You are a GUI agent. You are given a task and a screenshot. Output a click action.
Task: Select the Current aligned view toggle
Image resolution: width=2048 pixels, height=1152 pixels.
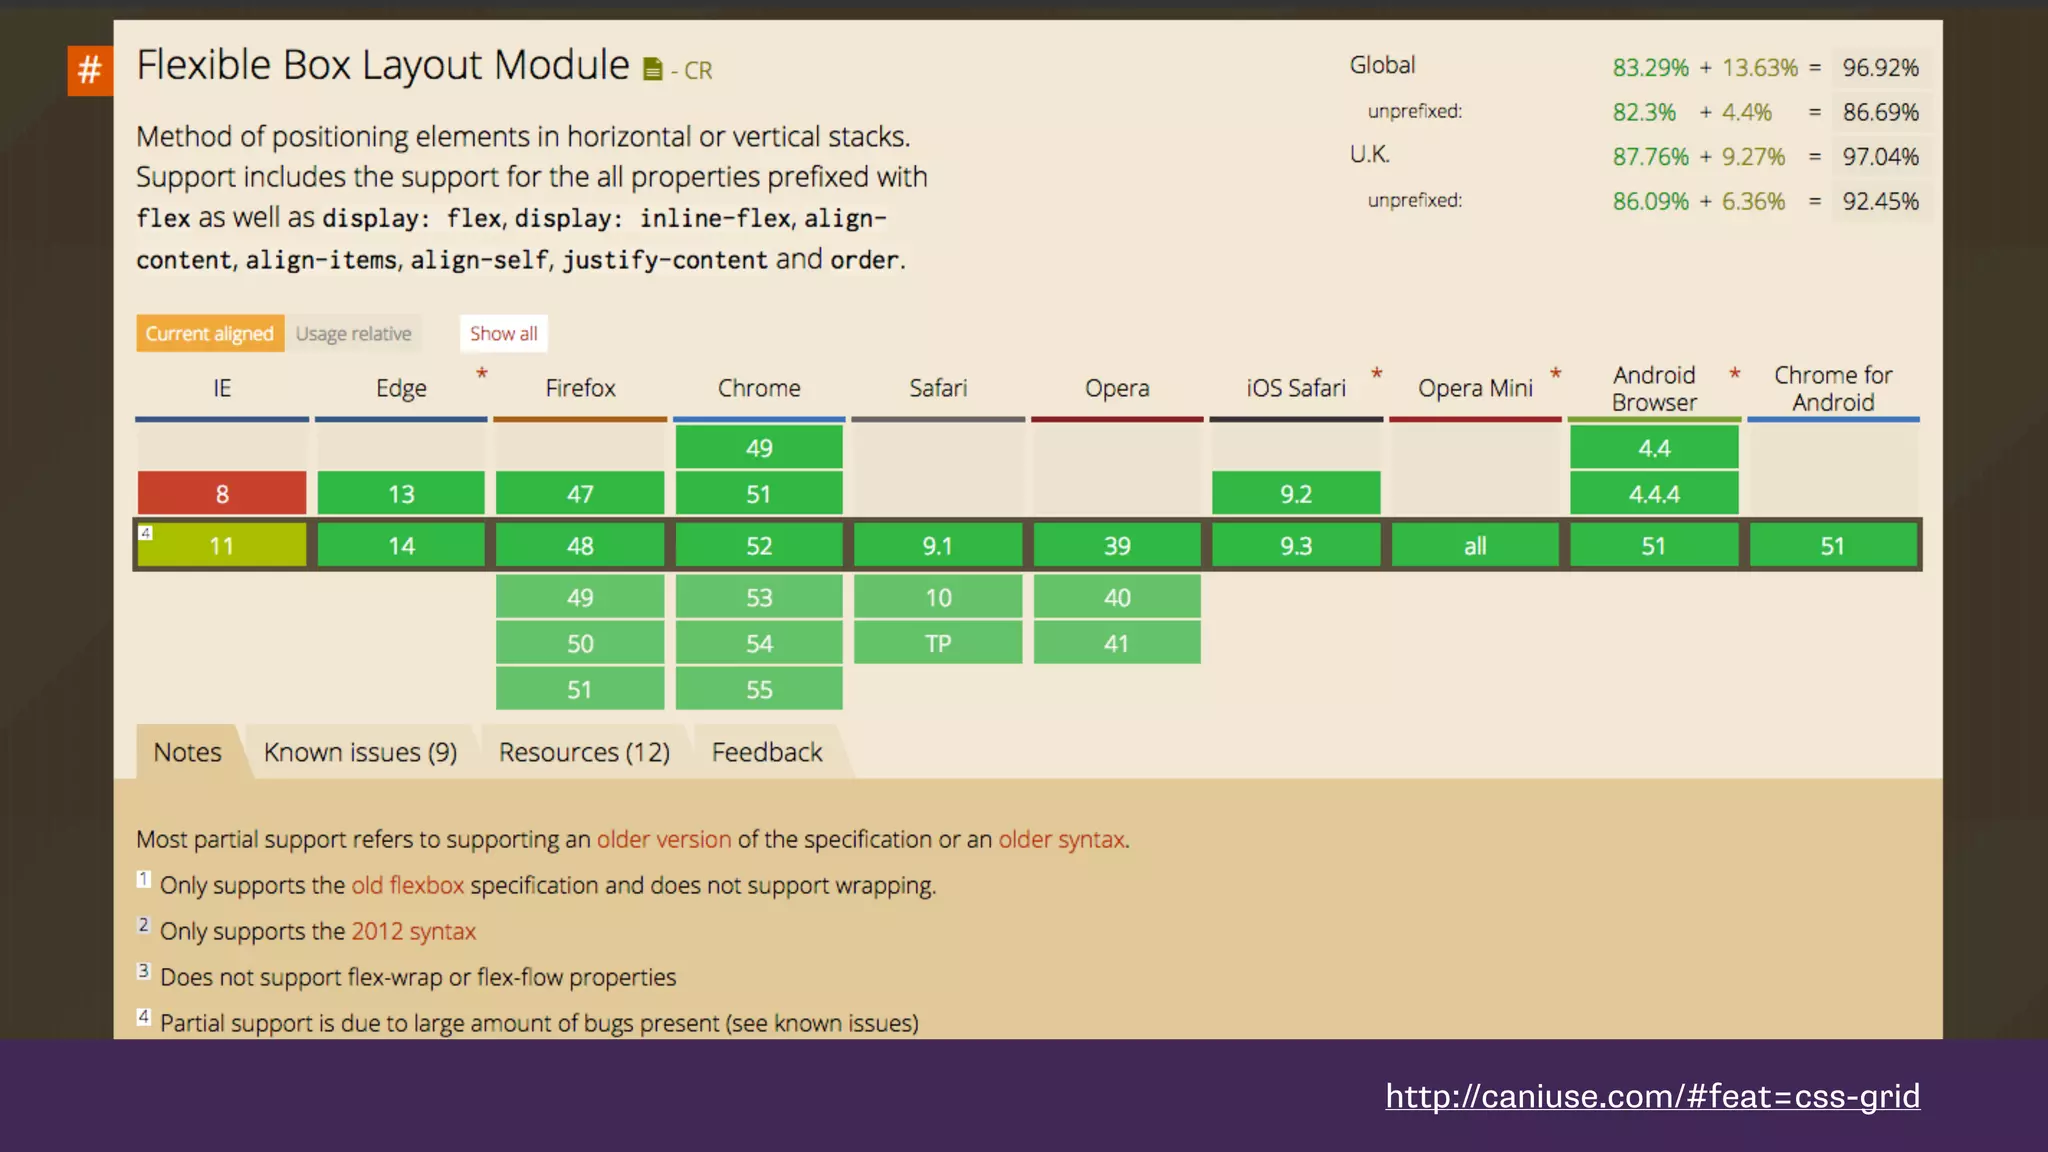point(209,334)
